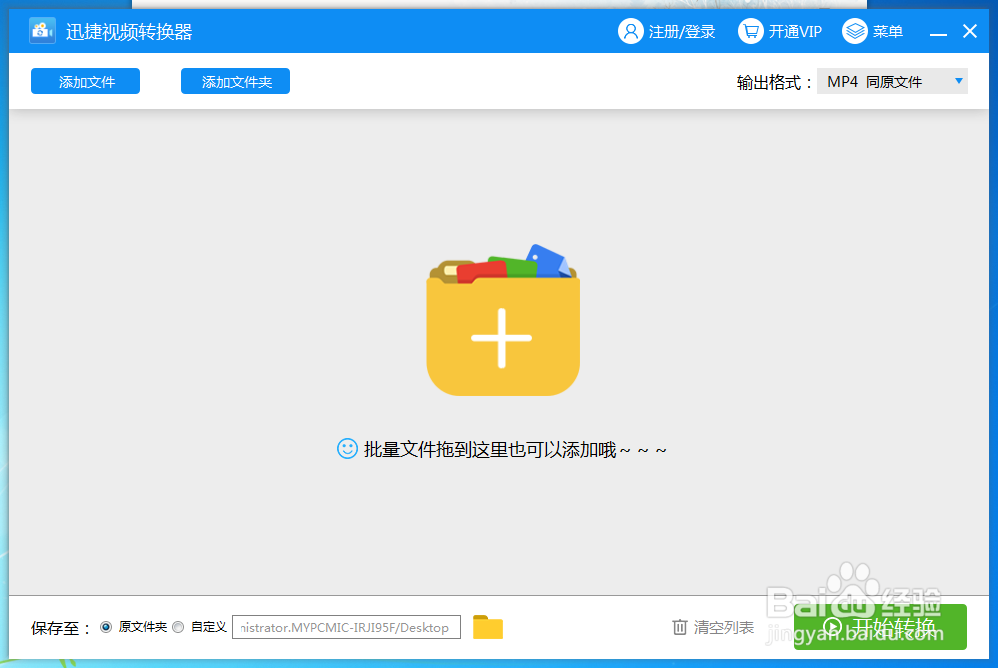The width and height of the screenshot is (998, 668).
Task: Click the trash icon beside 清空列表
Action: 678,627
